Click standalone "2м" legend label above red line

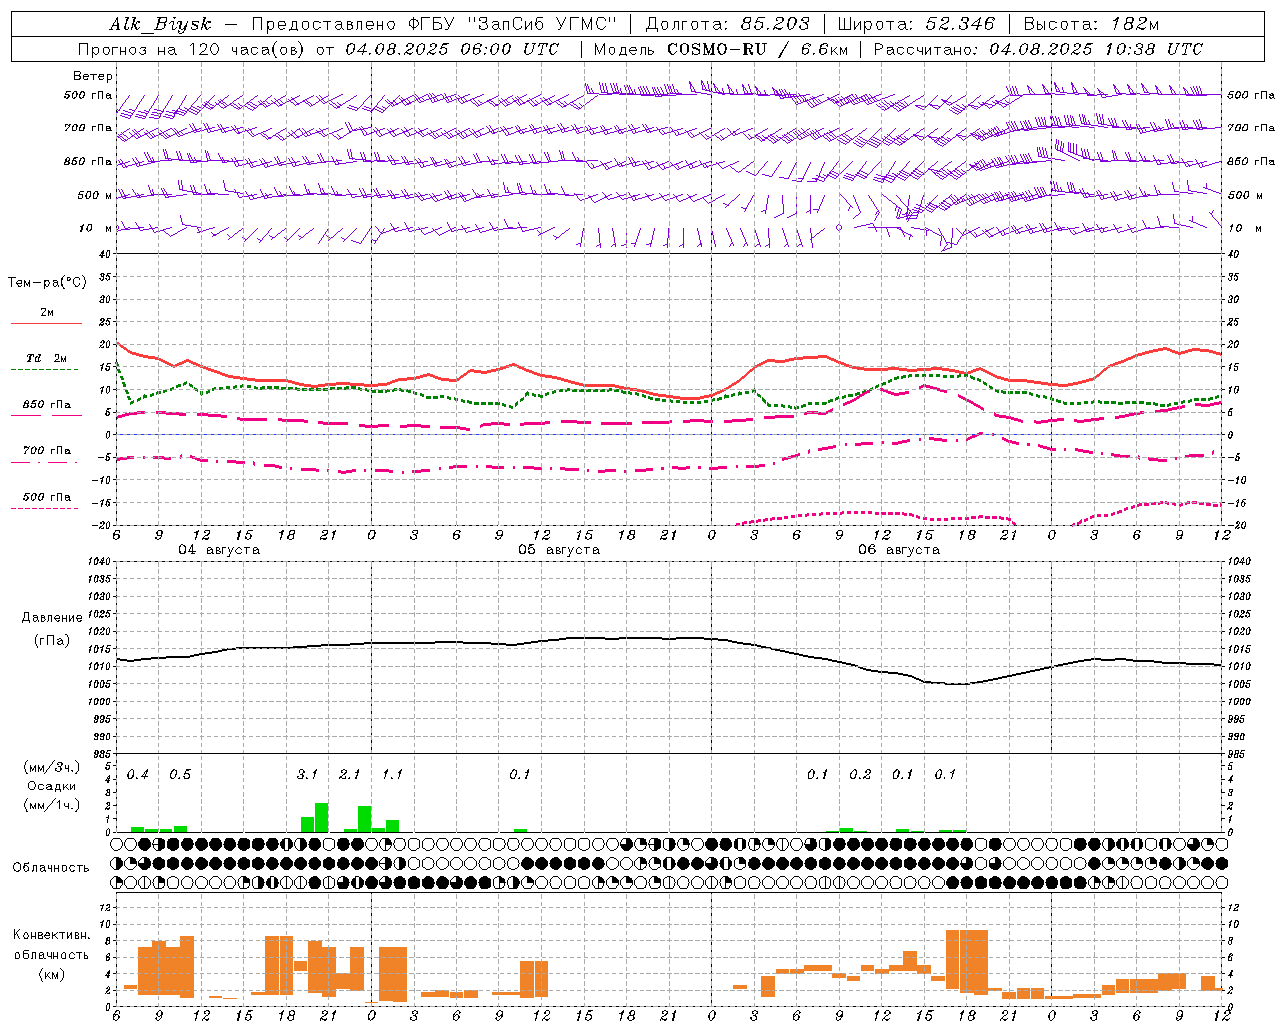point(47,313)
